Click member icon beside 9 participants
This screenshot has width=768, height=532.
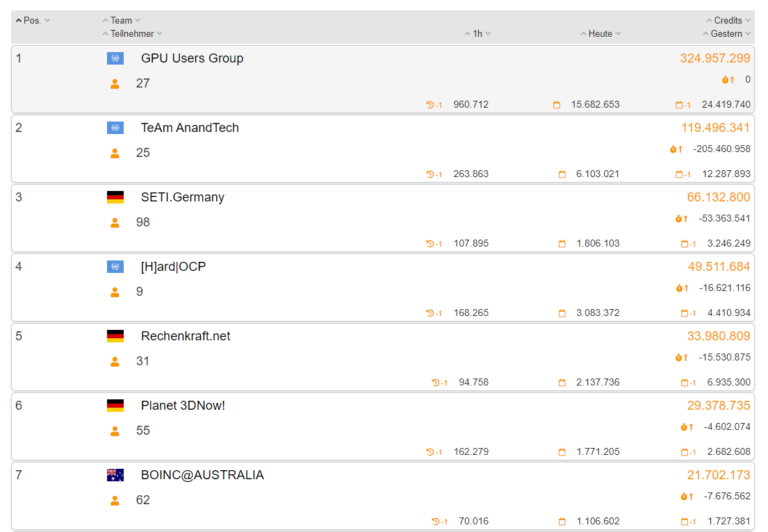tap(115, 292)
